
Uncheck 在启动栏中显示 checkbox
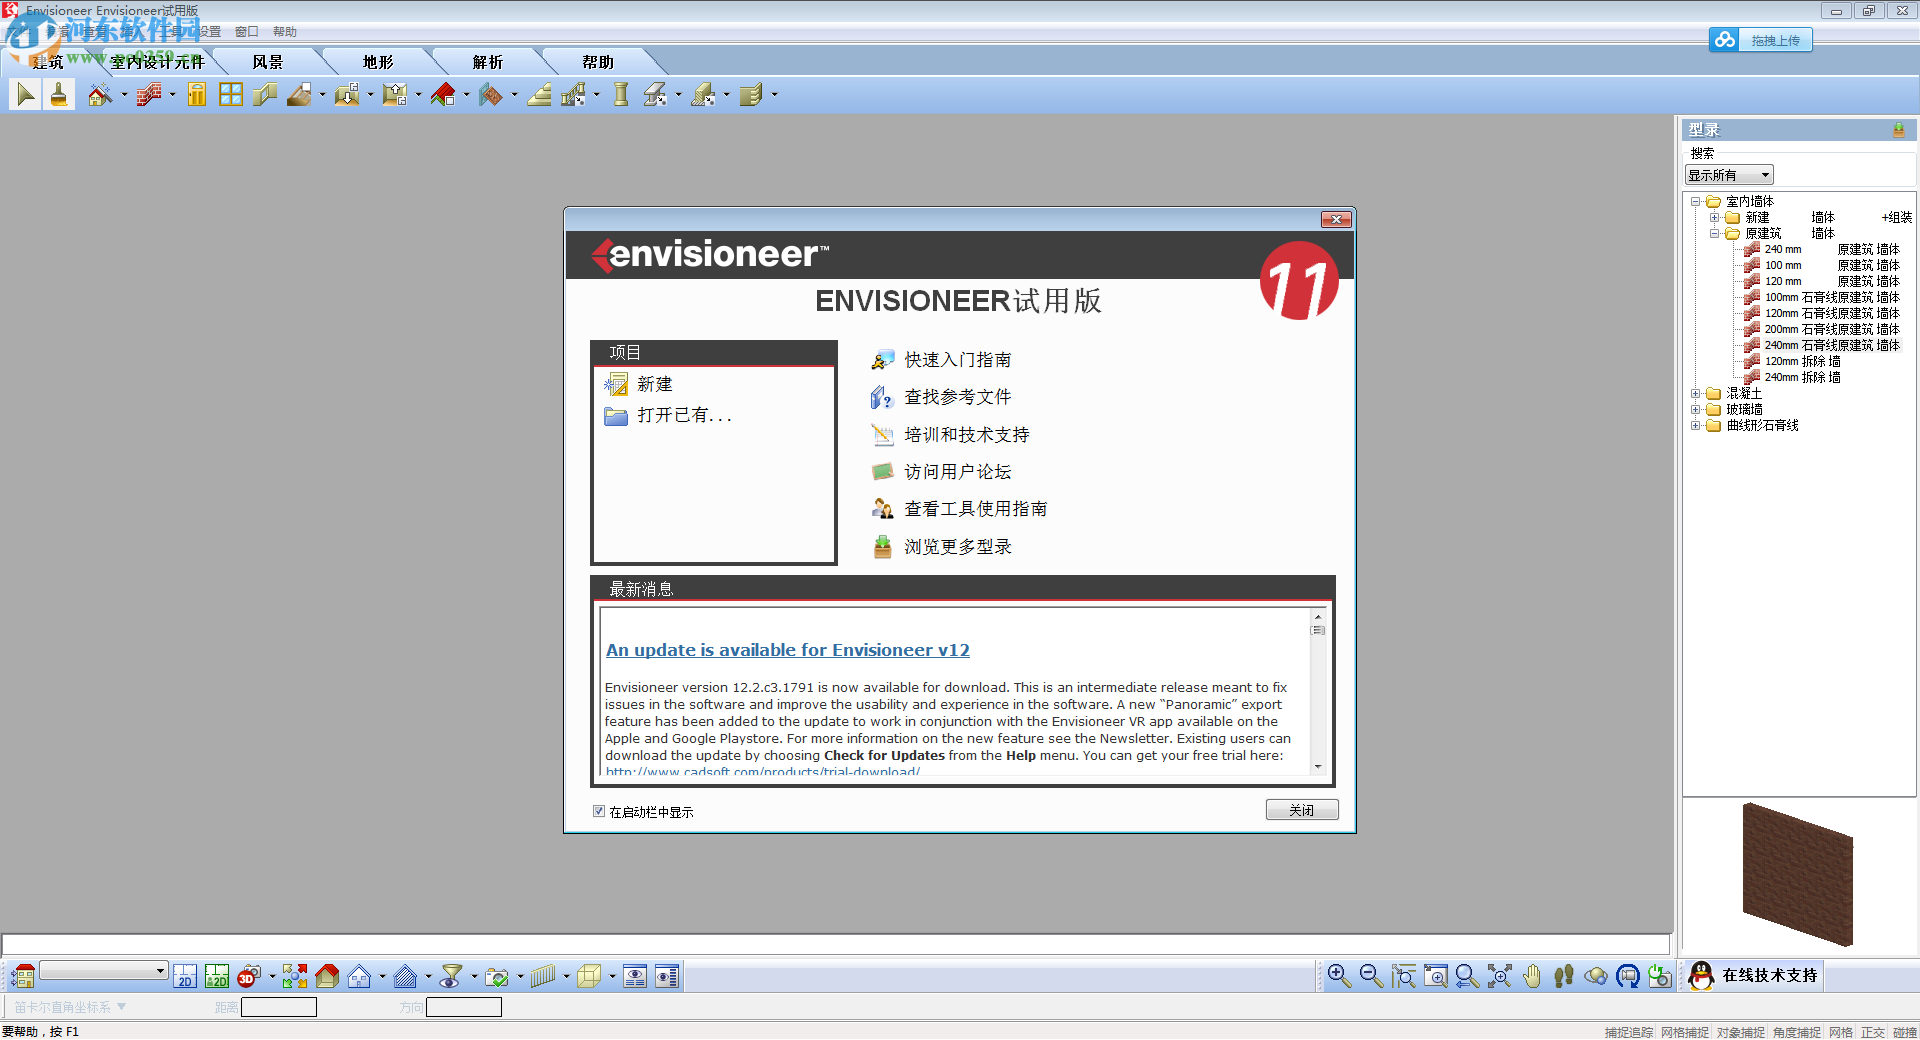(x=599, y=811)
